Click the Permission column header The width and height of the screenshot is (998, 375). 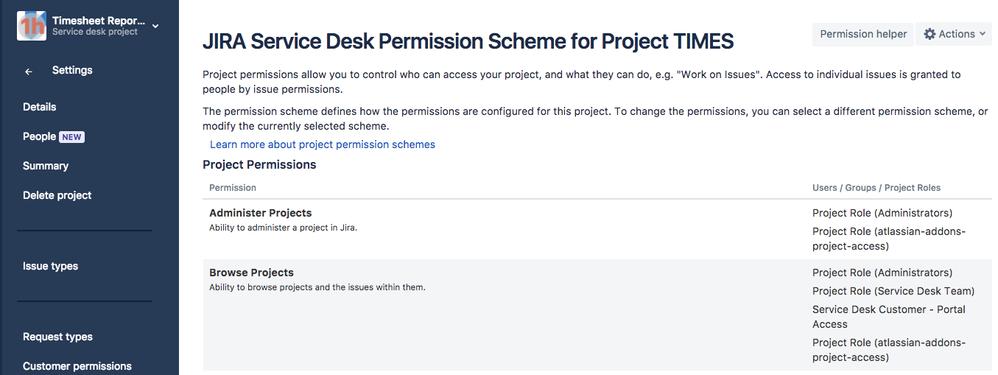coord(233,188)
